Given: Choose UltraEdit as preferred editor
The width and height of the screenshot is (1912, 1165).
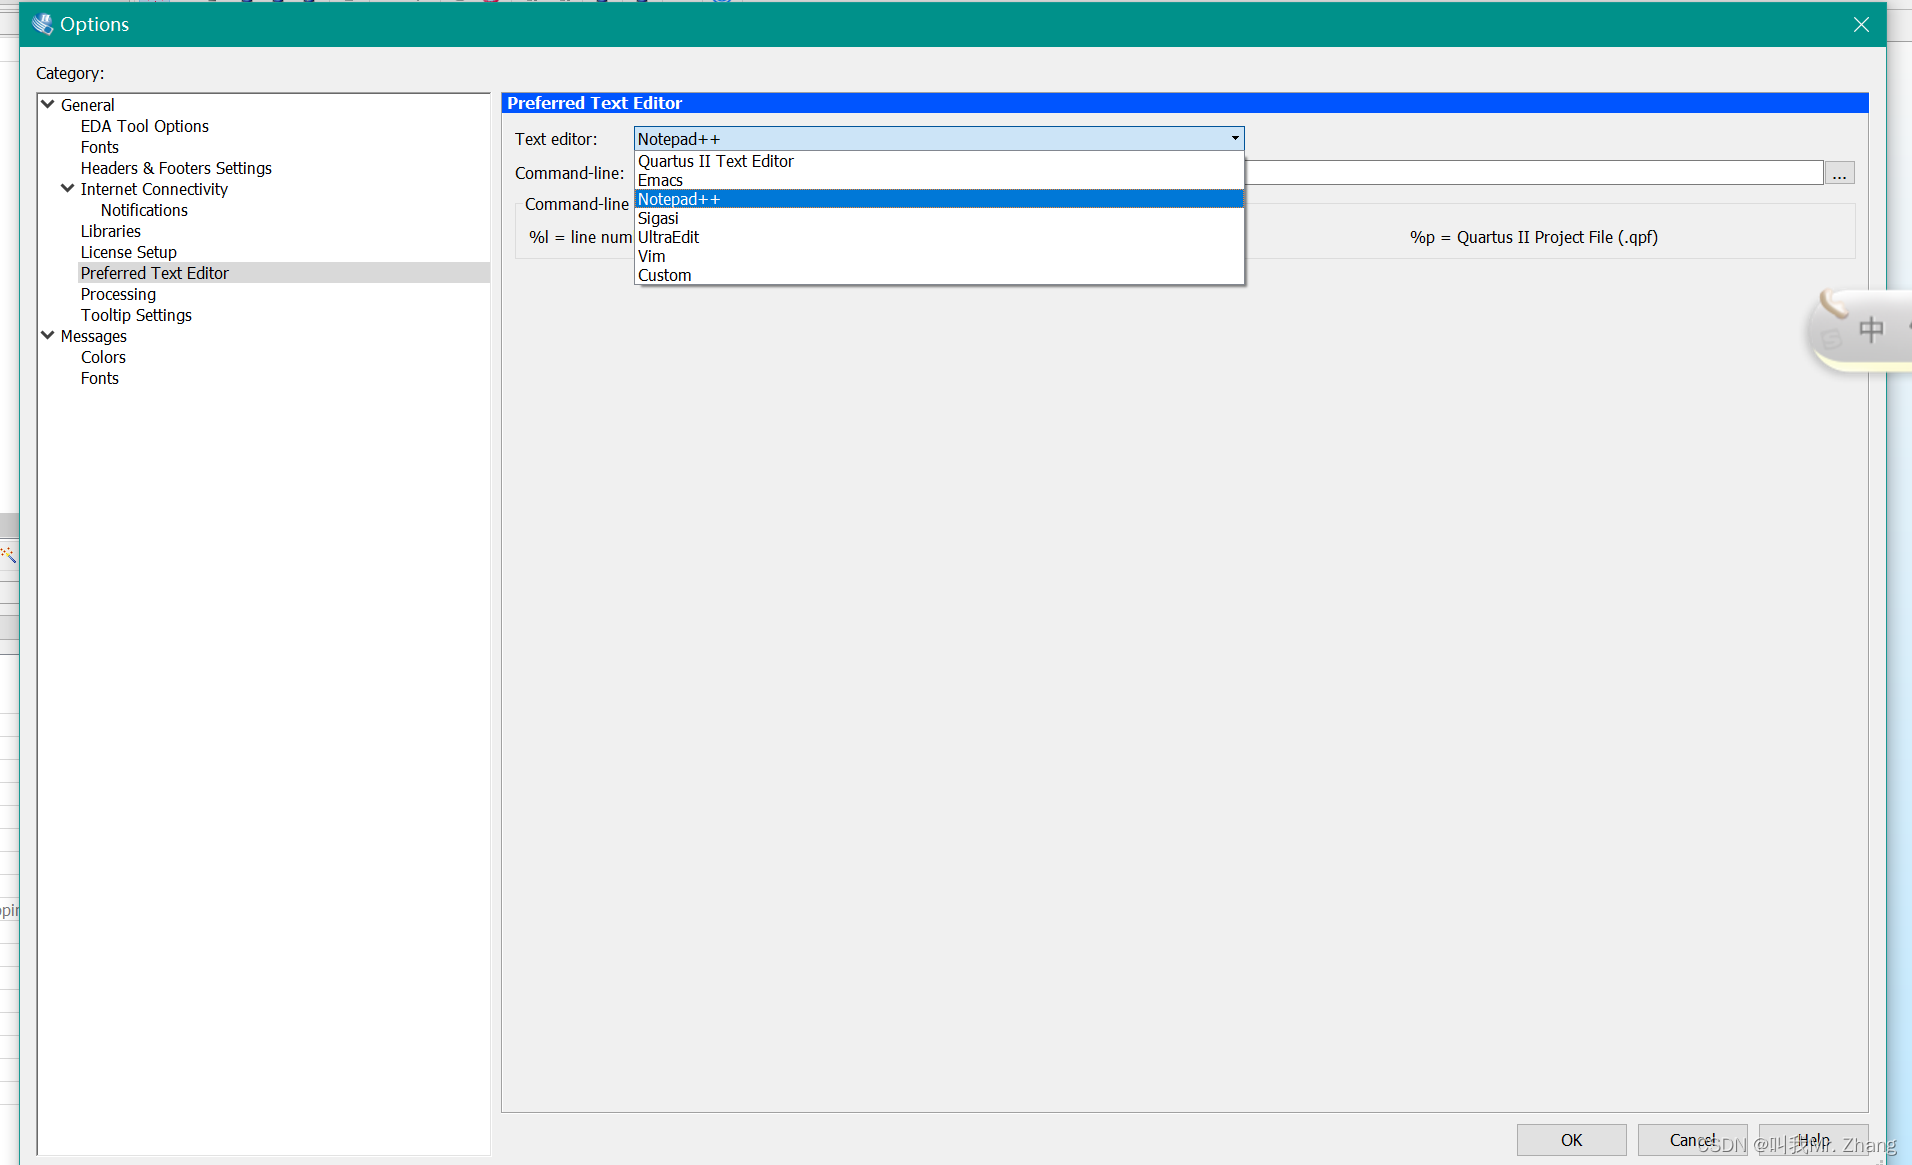Looking at the screenshot, I should point(668,237).
